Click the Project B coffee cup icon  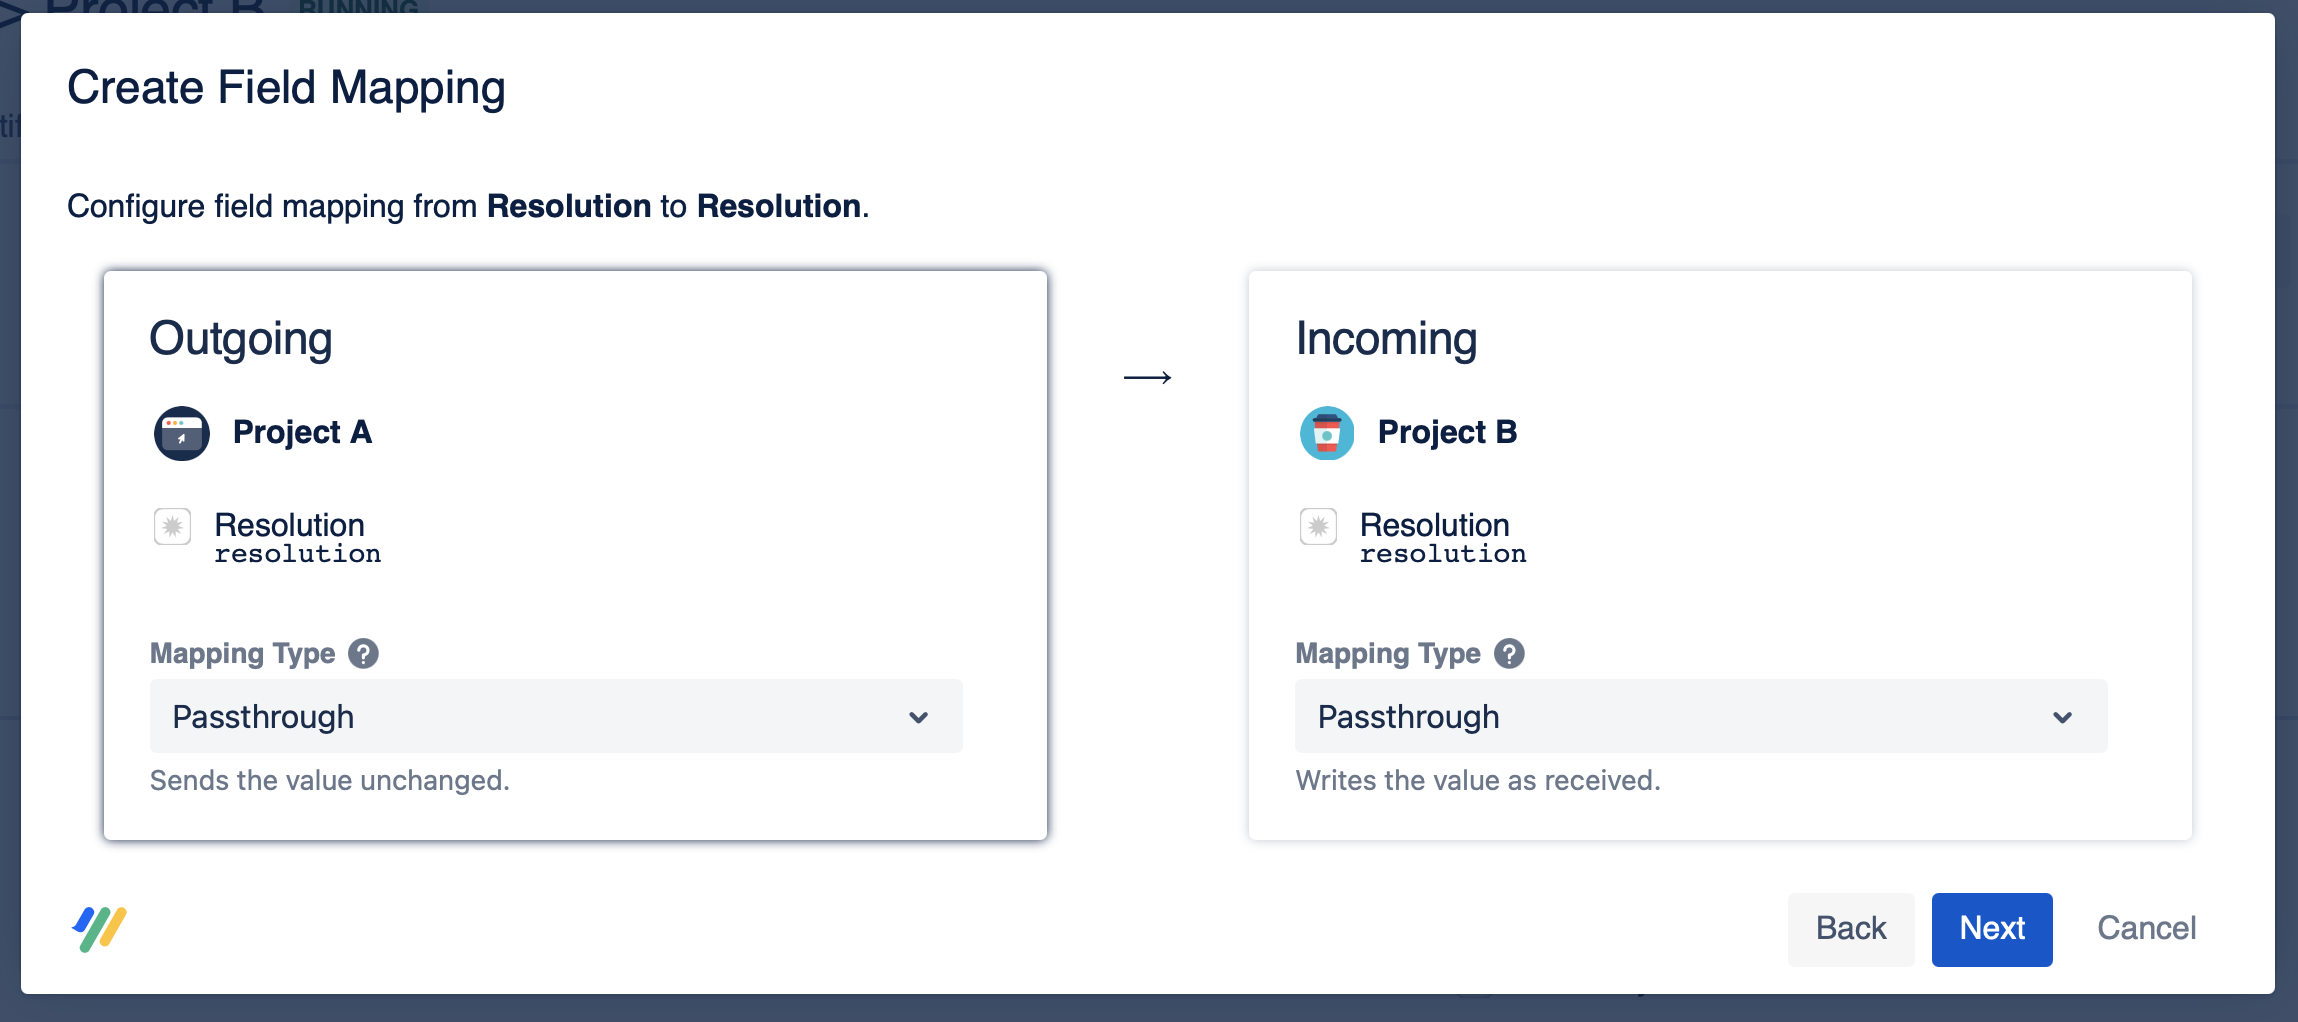[x=1326, y=433]
